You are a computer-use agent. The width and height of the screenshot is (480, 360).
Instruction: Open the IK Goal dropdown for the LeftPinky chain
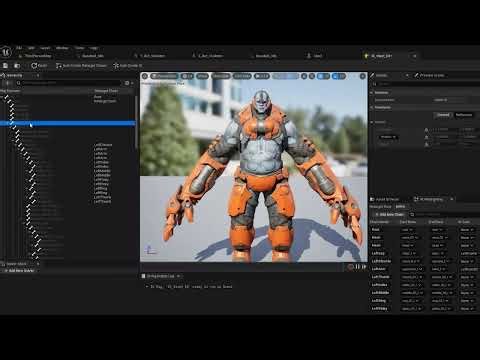tap(467, 309)
